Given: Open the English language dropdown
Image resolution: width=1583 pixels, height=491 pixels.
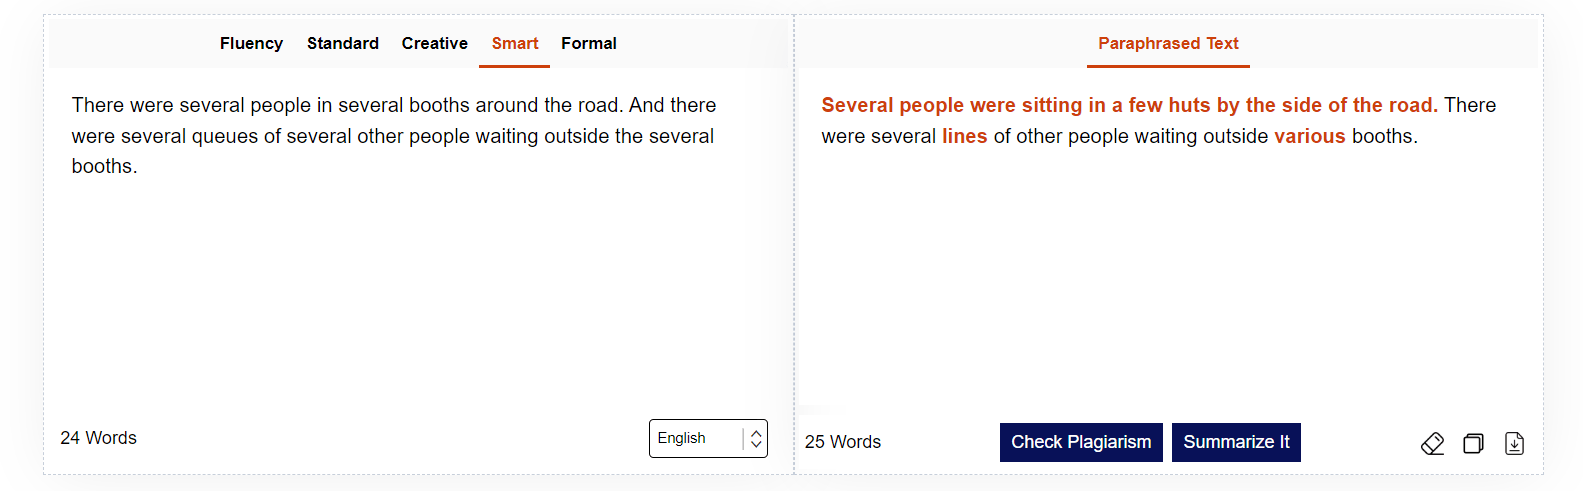Looking at the screenshot, I should 708,438.
